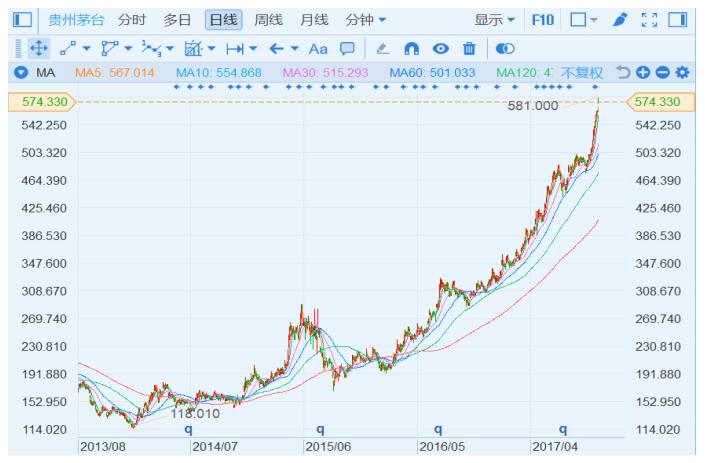Toggle the right sidebar panel icon
This screenshot has height=463, width=705.
(677, 20)
